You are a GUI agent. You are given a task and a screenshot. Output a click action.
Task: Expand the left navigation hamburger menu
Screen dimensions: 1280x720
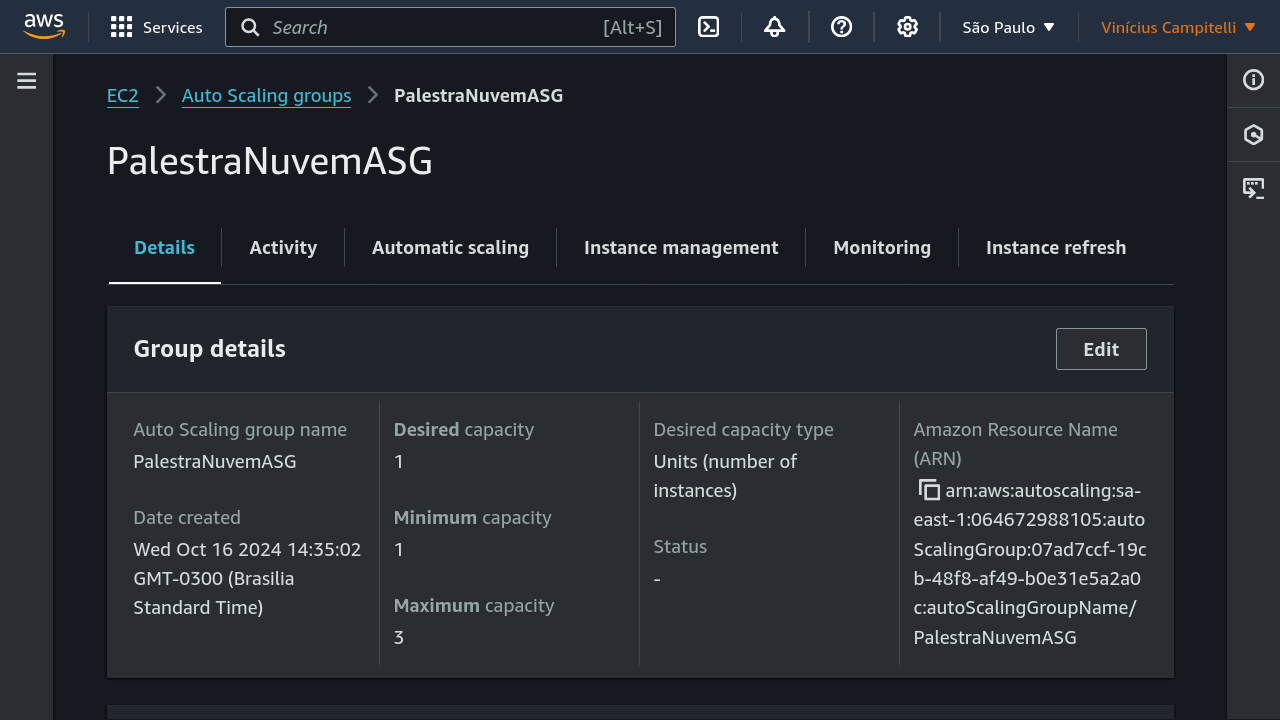(27, 81)
